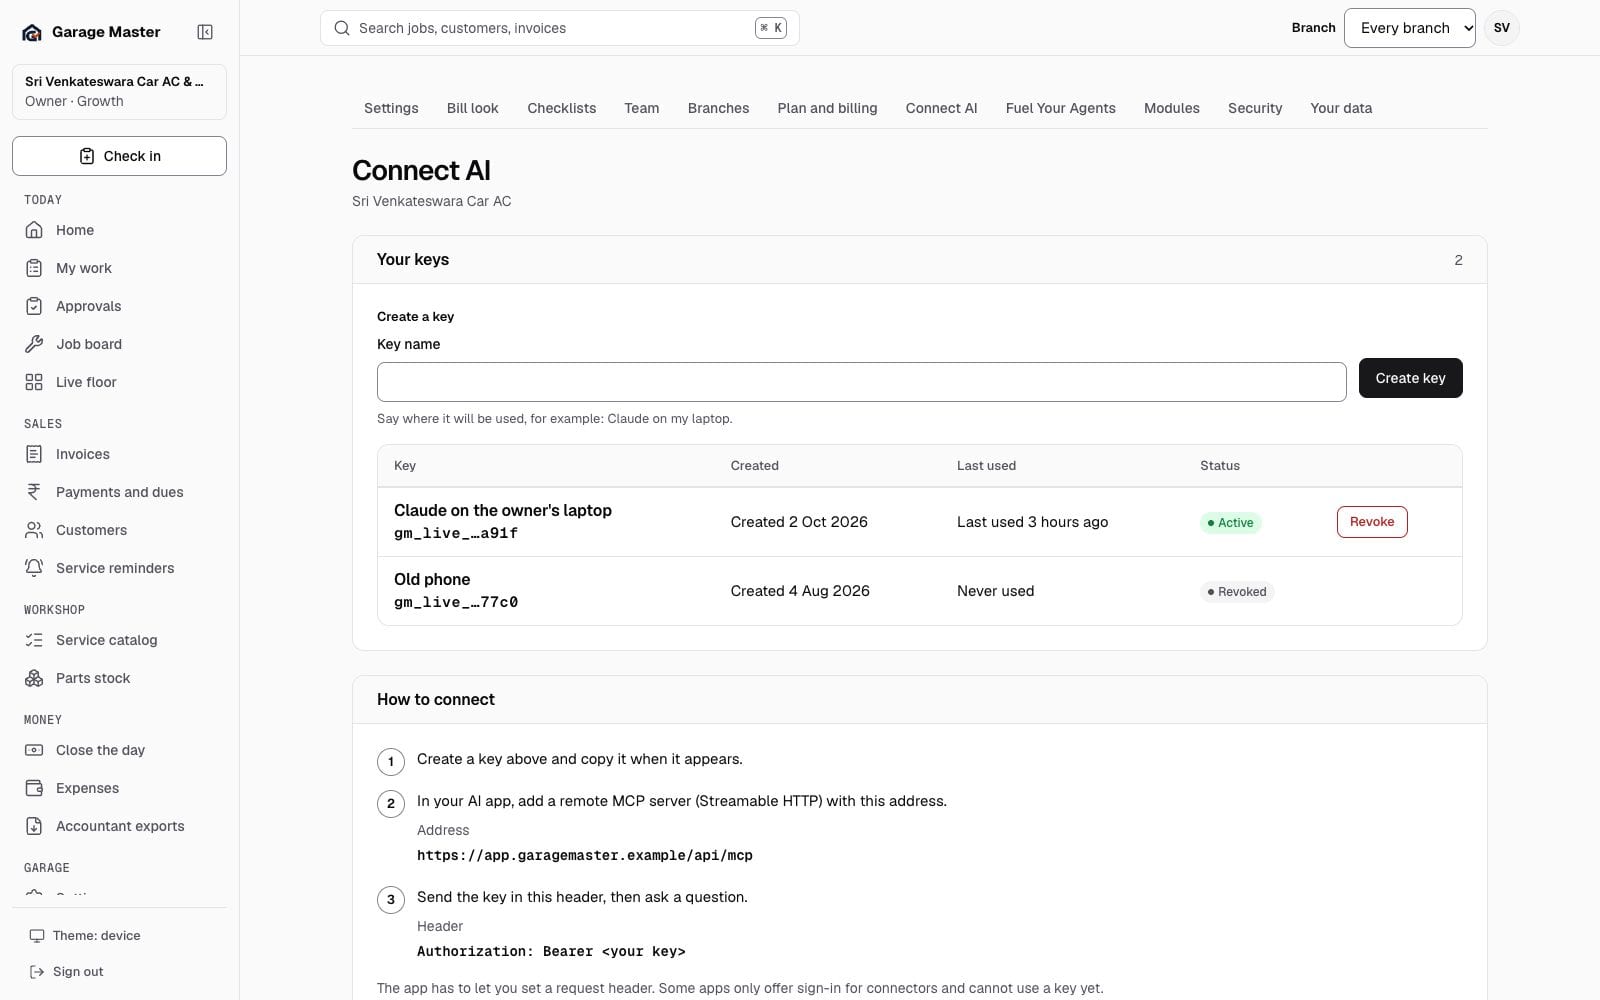
Task: Click the key text gm_live_…77c0
Action: (456, 602)
